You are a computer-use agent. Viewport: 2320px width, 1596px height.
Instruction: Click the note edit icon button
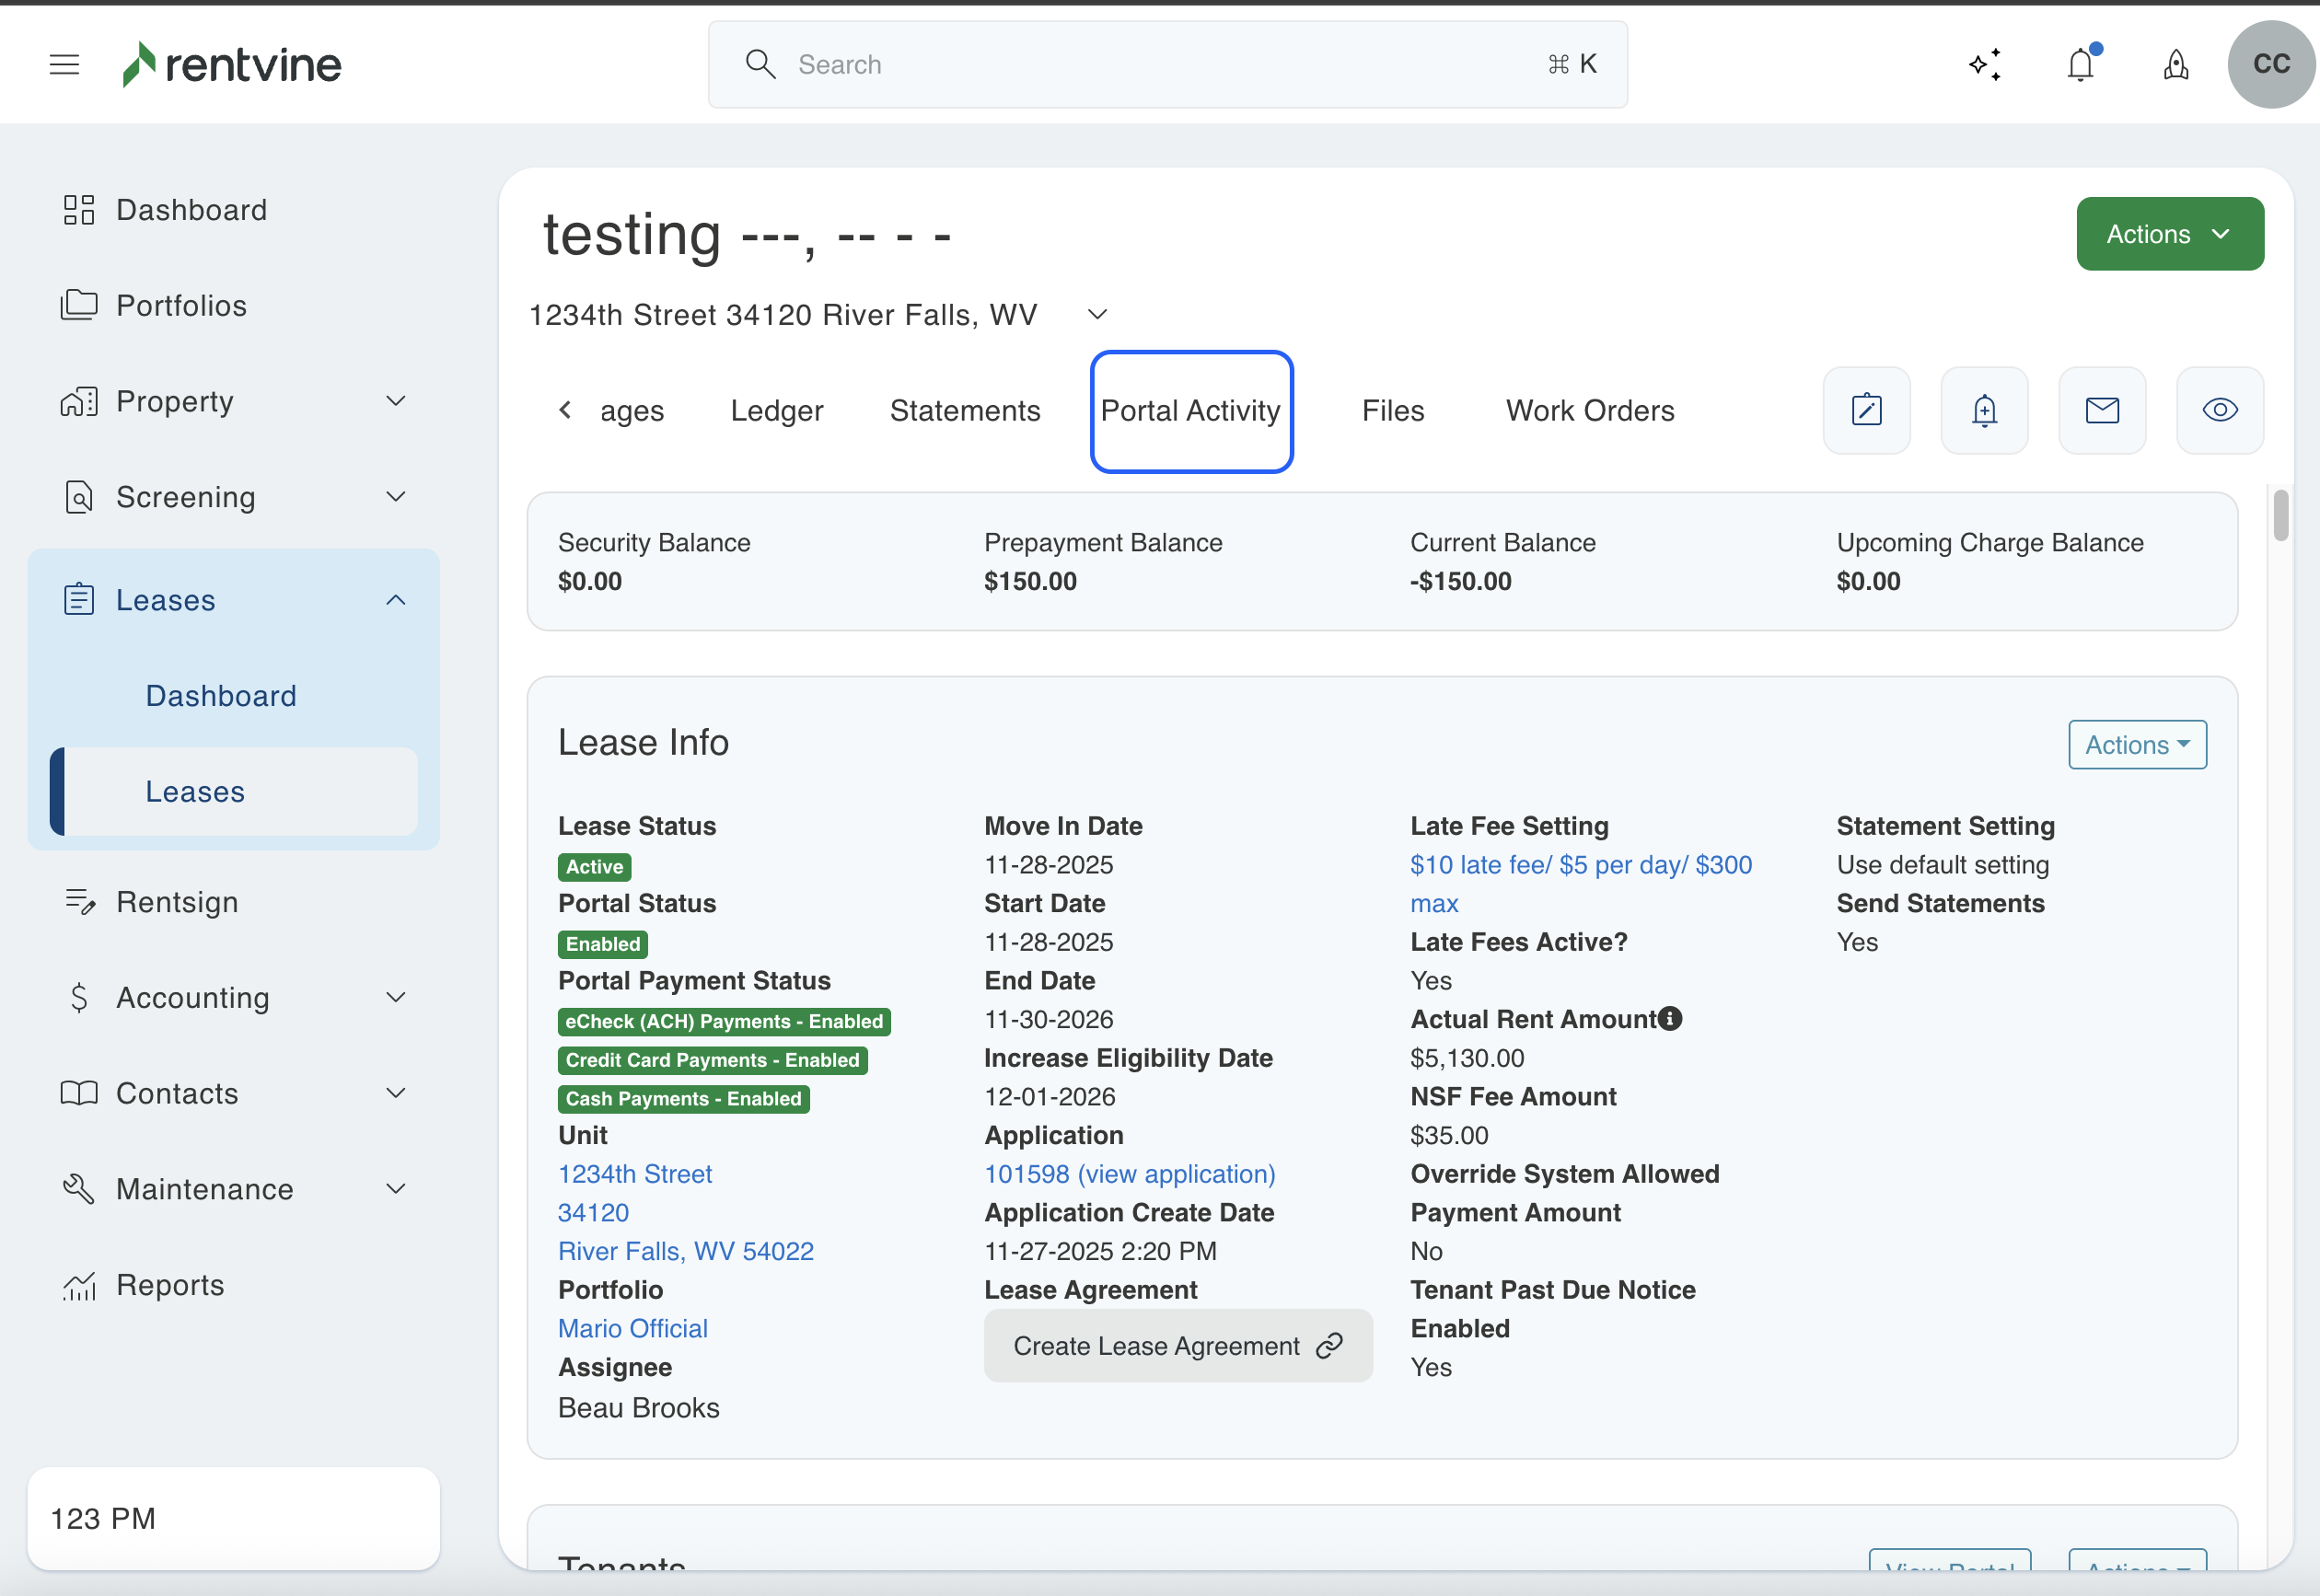(x=1866, y=410)
